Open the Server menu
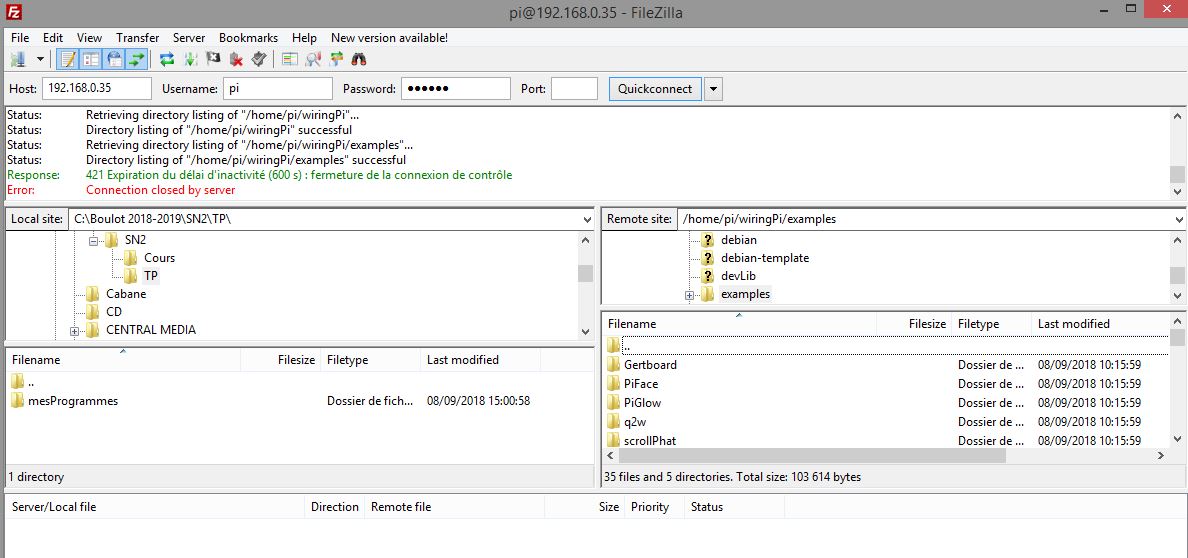1188x558 pixels. click(189, 37)
